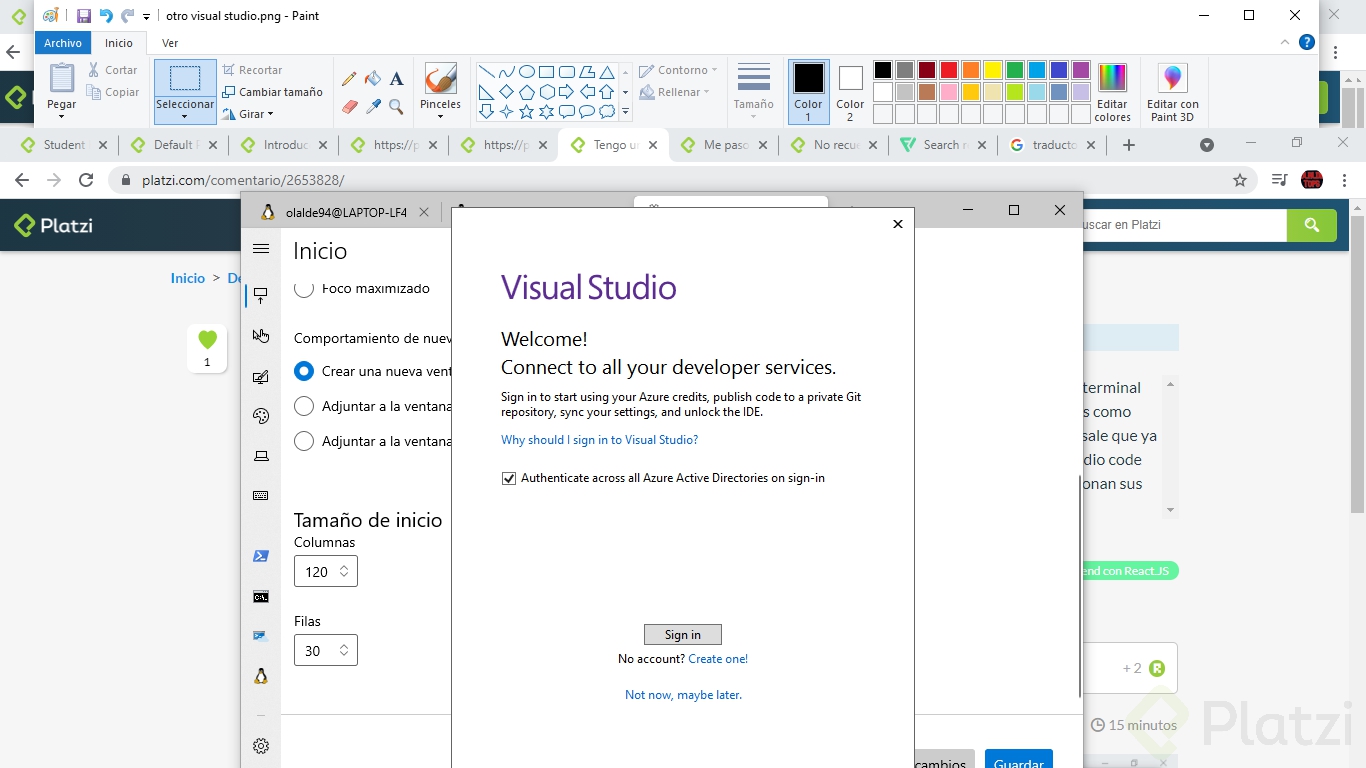Click the Columnas 120 number field
The image size is (1366, 768).
(325, 571)
